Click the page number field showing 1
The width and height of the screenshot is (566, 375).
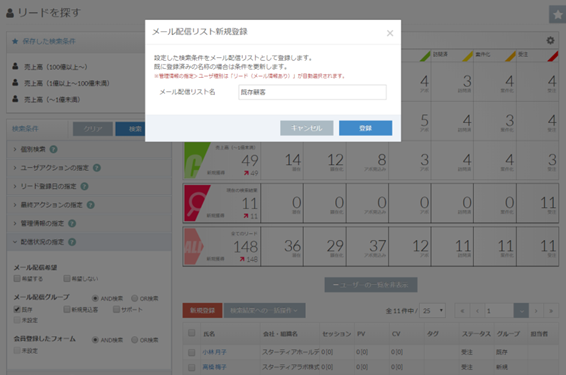(499, 310)
